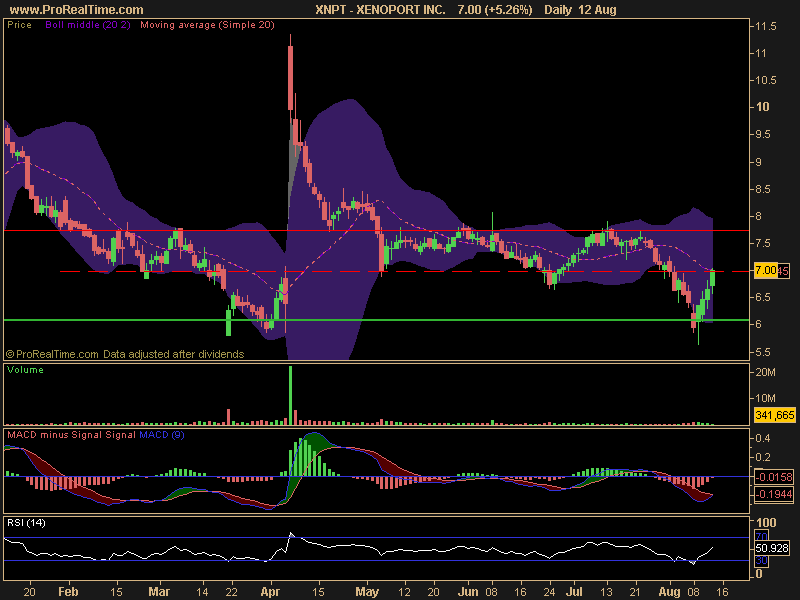Click the 10 price axis label
Screen dimensions: 800x600
point(762,107)
